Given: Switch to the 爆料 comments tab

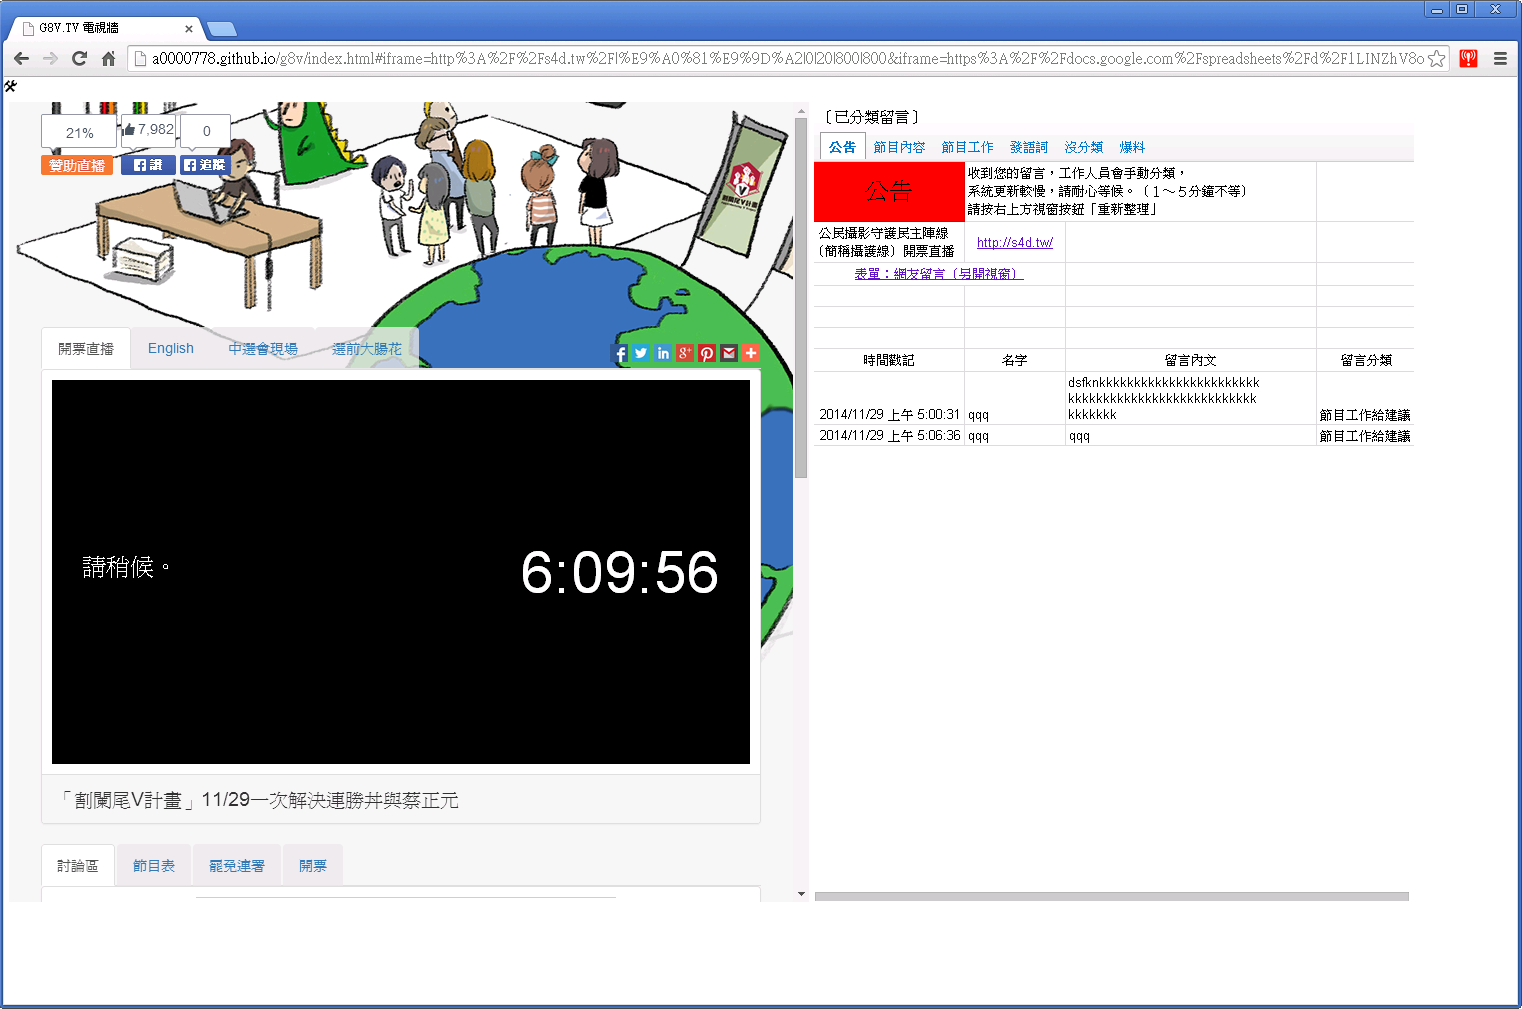Looking at the screenshot, I should coord(1132,147).
